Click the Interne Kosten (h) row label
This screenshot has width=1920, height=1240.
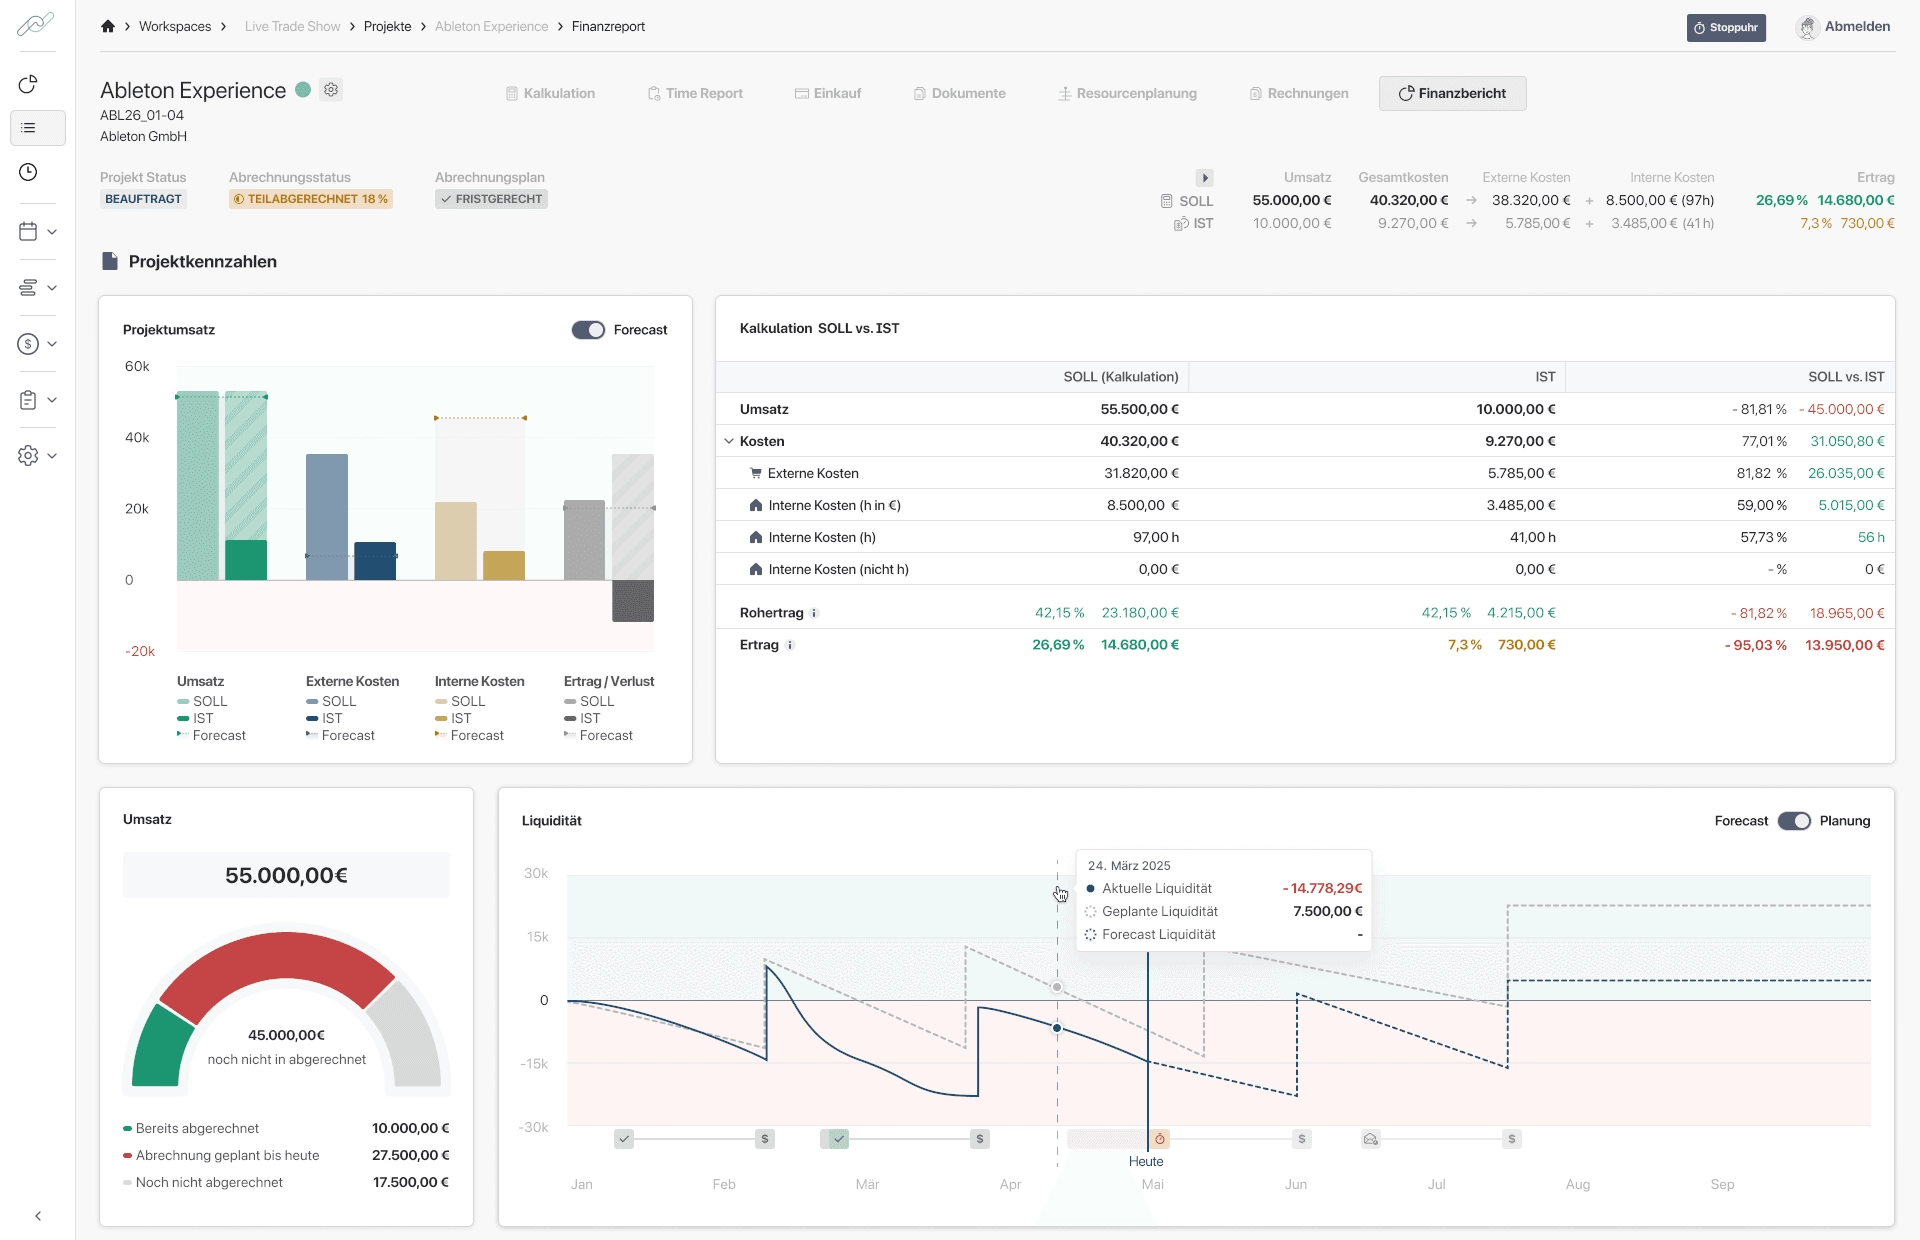point(822,537)
